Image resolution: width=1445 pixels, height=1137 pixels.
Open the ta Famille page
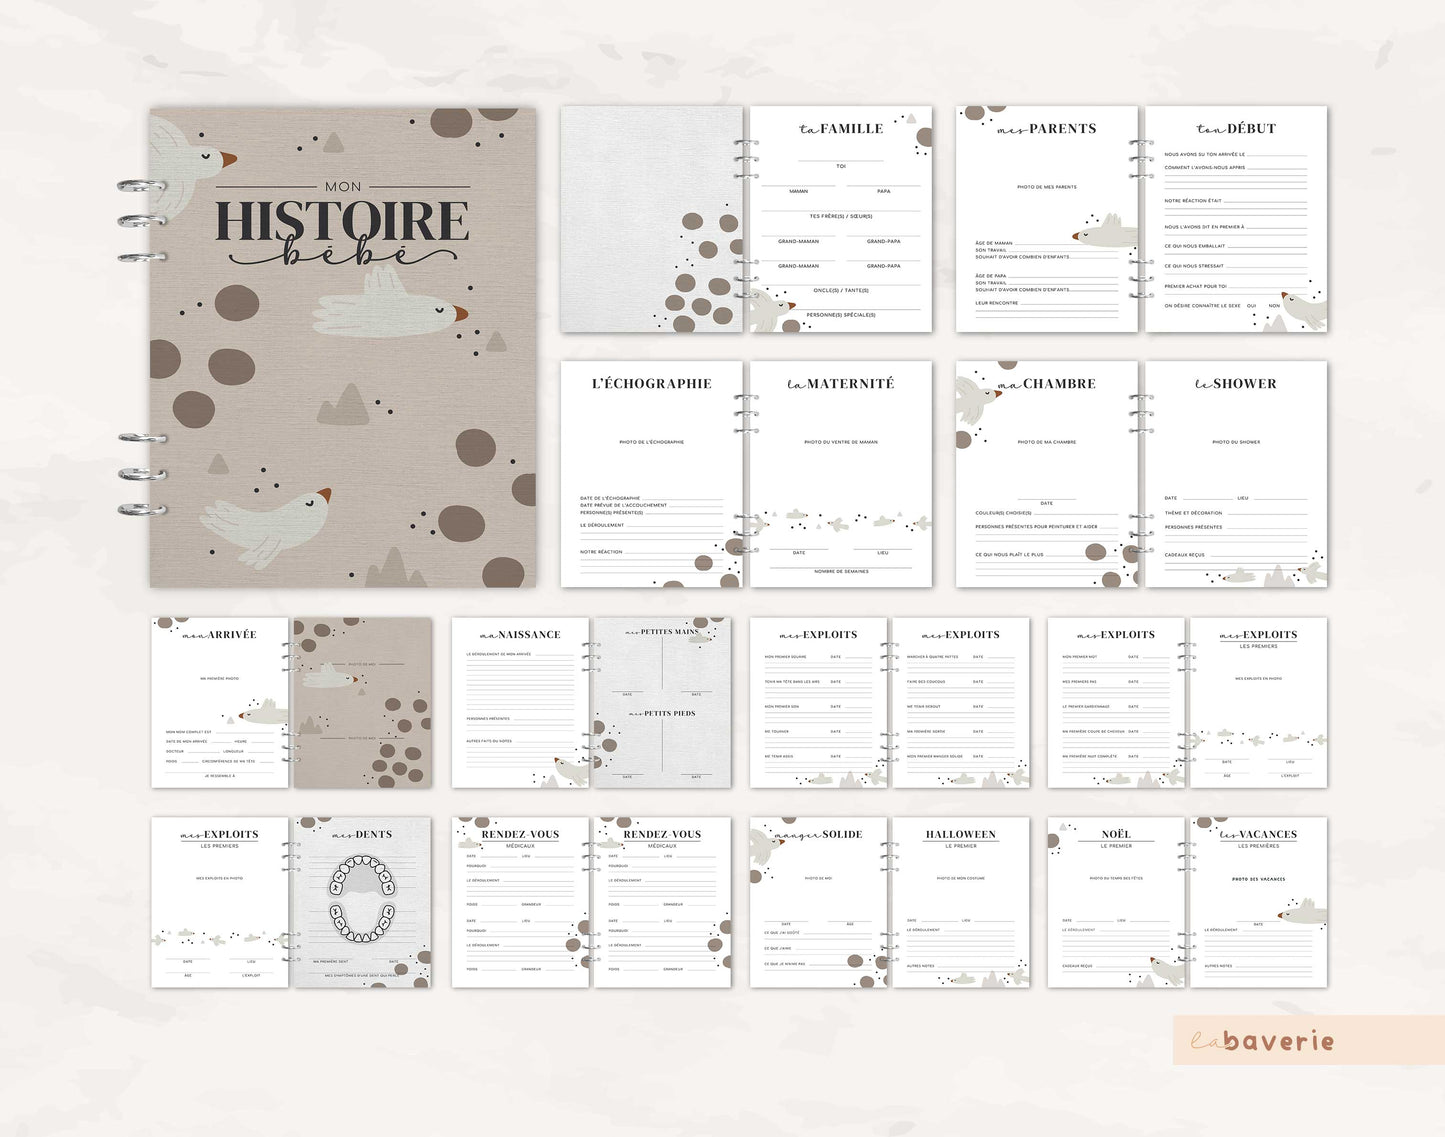coord(840,219)
